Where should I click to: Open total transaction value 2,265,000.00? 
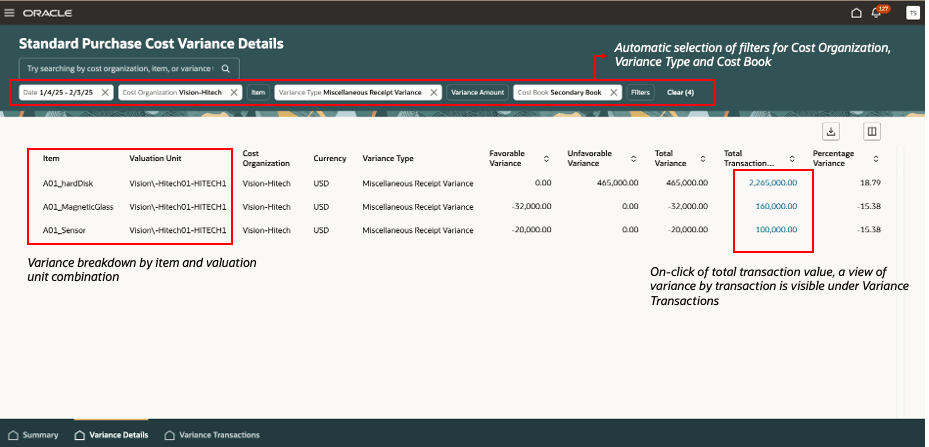tap(773, 183)
